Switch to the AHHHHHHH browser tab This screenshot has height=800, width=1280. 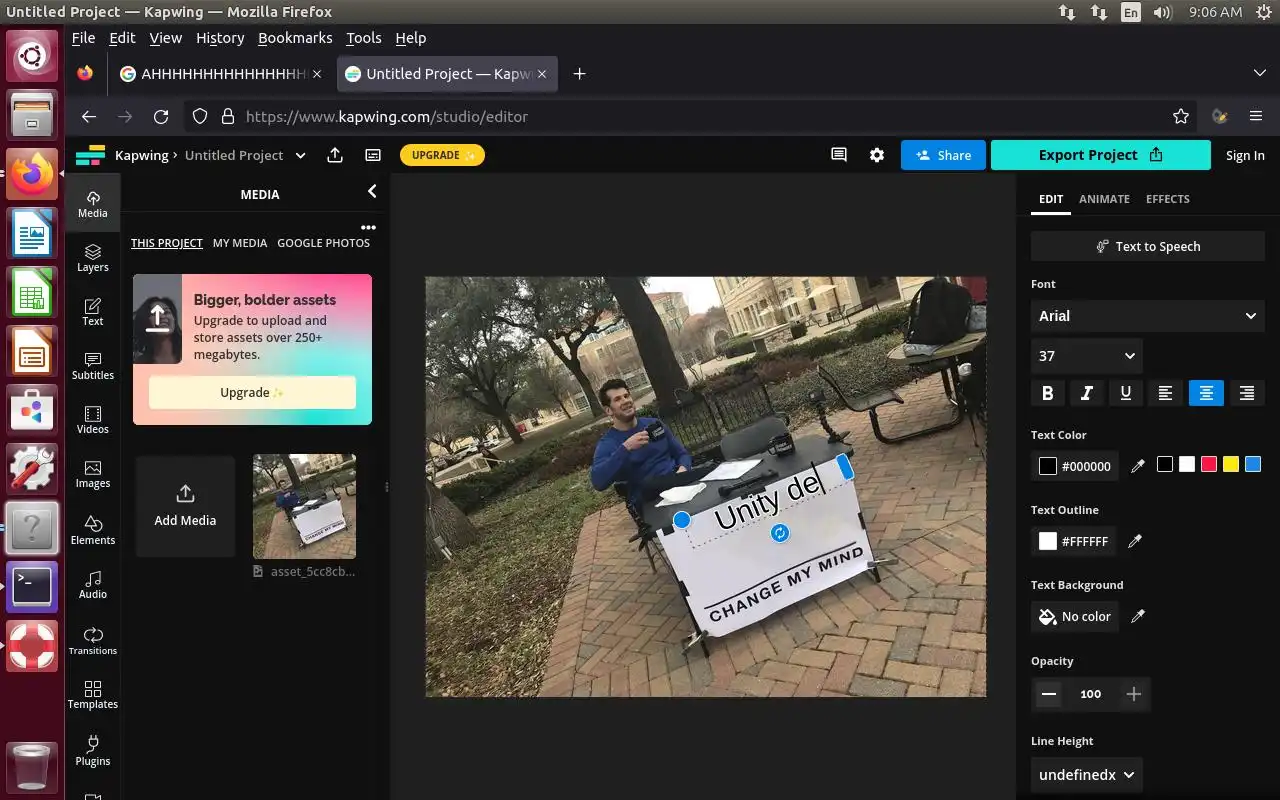[220, 74]
